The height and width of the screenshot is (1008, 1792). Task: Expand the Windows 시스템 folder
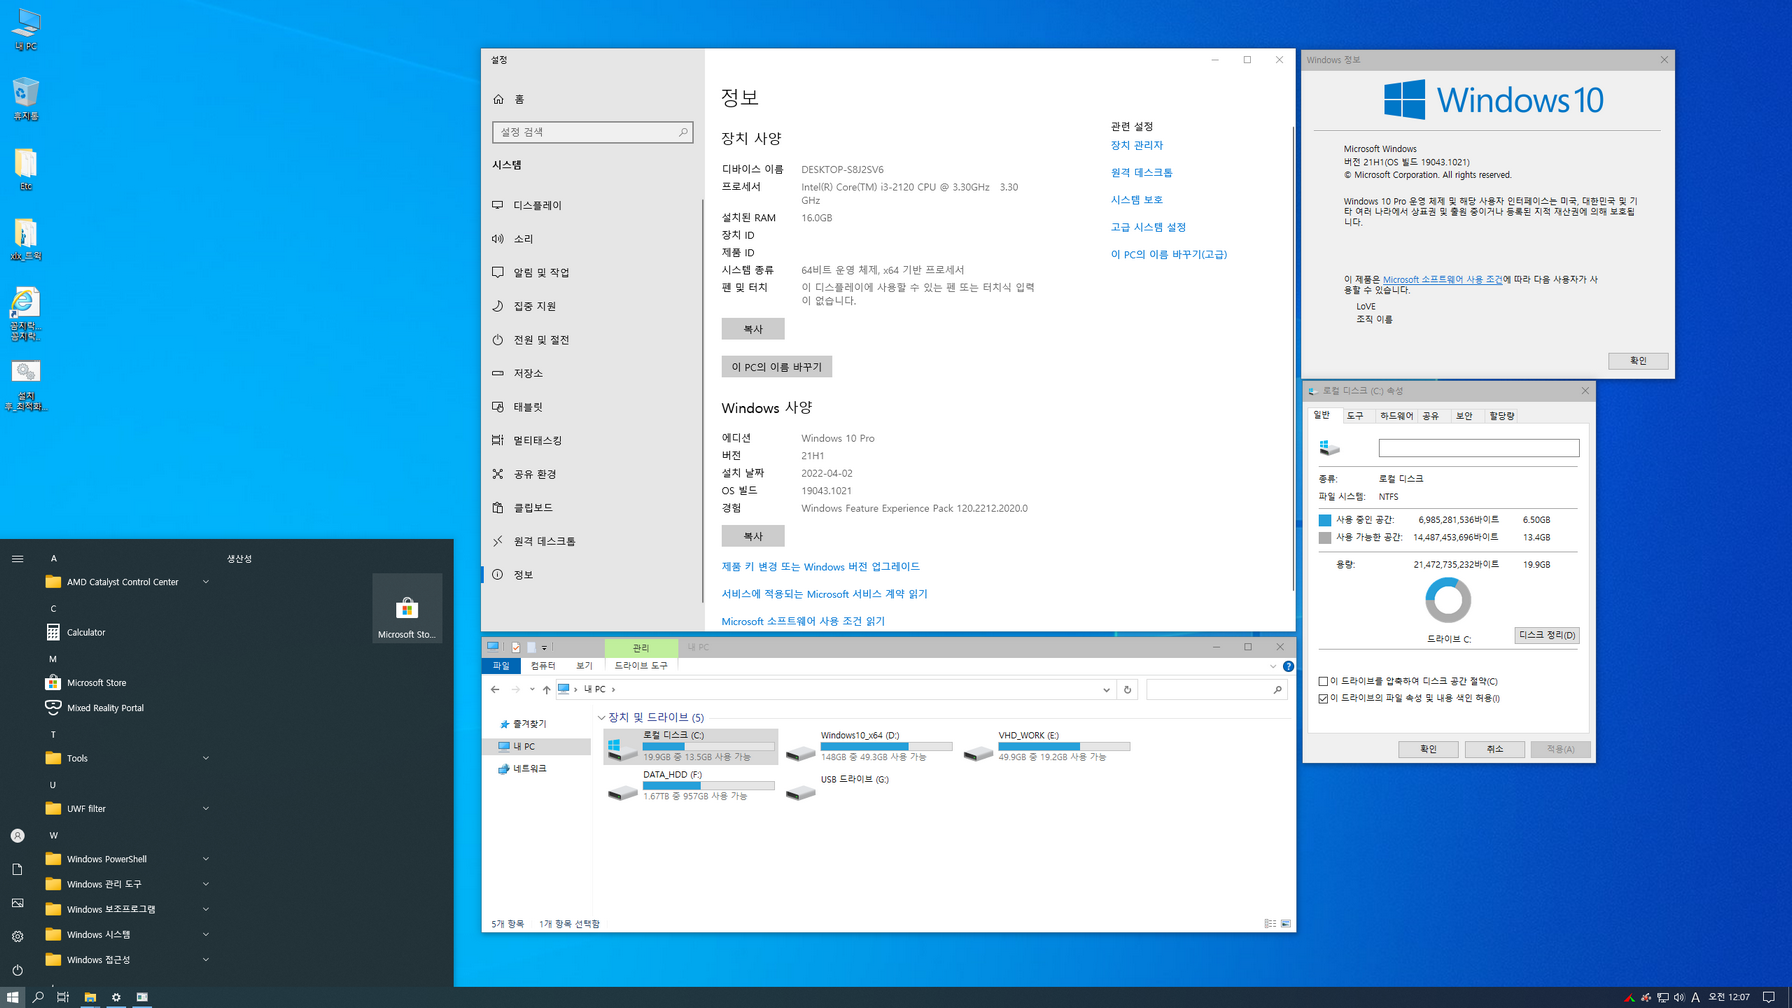point(128,934)
